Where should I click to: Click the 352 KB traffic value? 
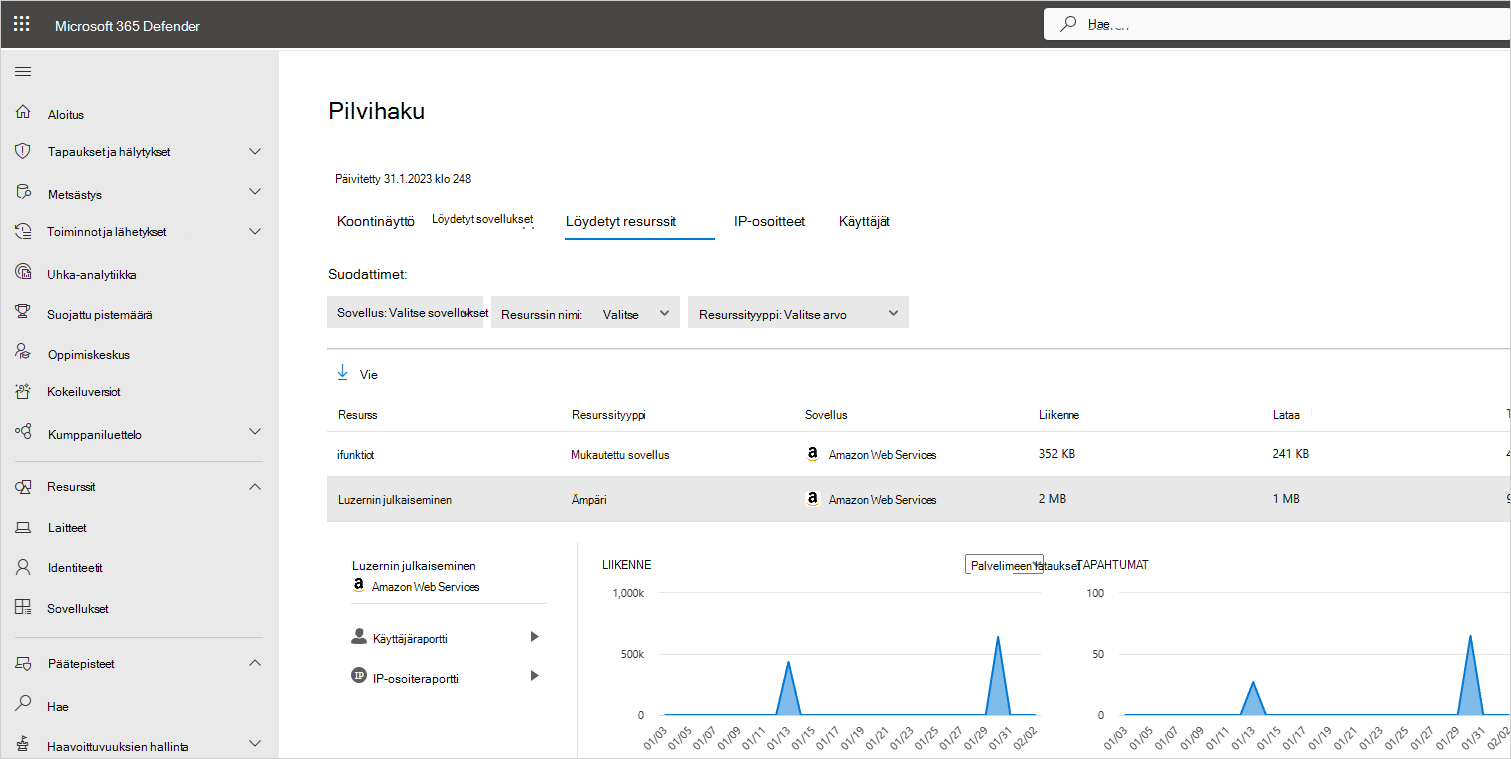pos(1057,454)
